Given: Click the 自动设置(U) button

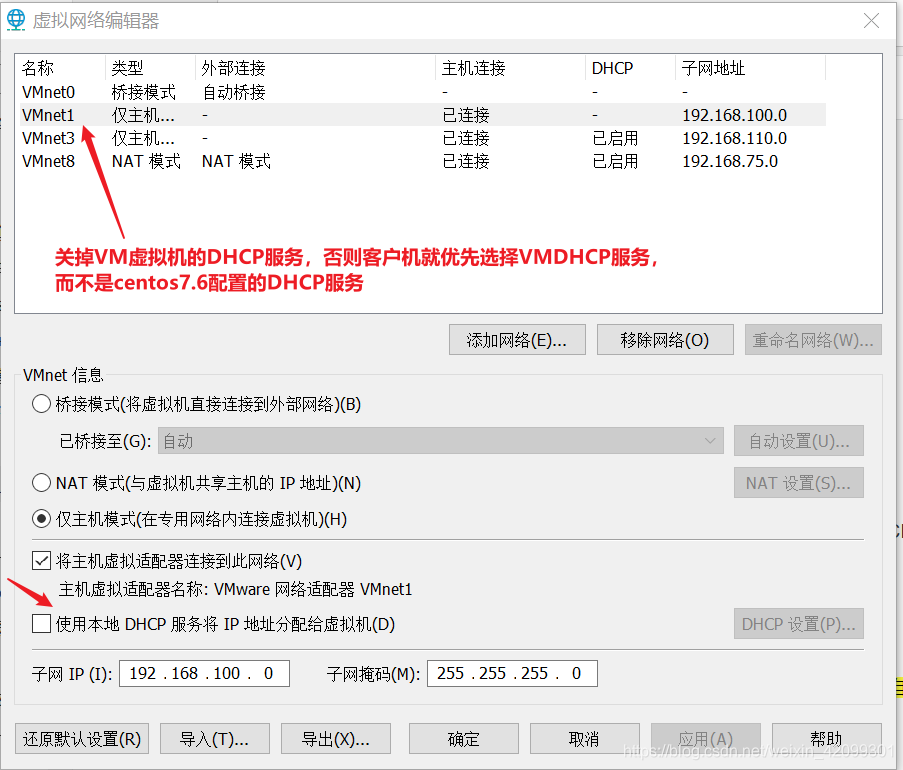Looking at the screenshot, I should [799, 441].
